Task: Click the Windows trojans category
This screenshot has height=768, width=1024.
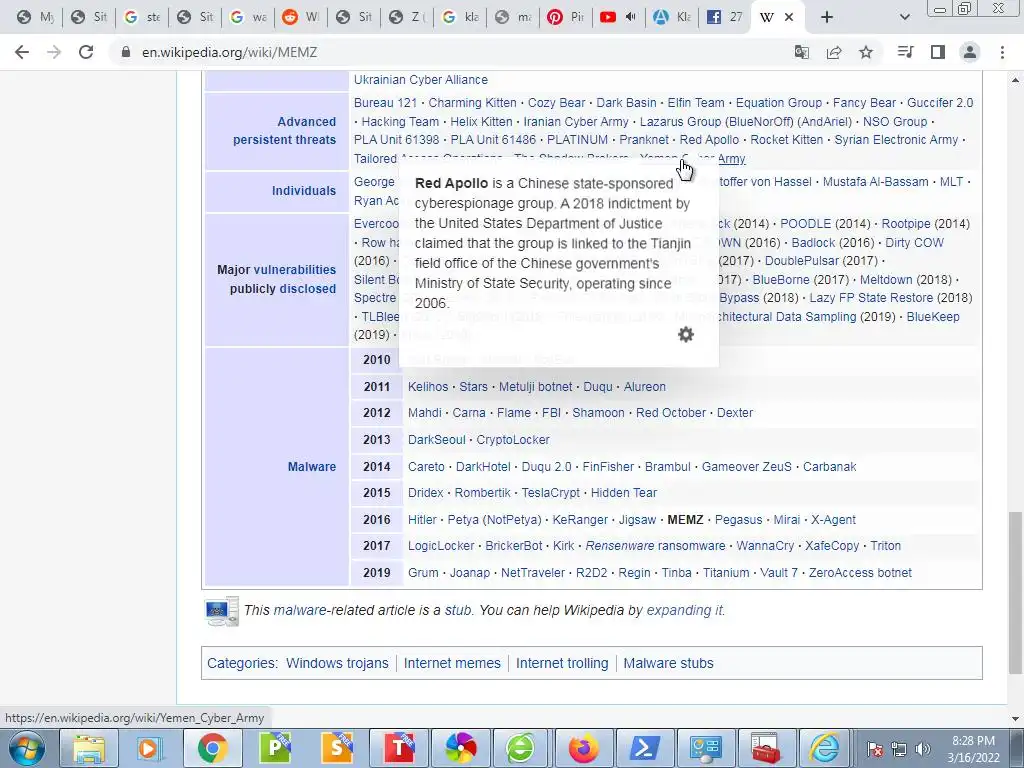Action: (x=337, y=663)
